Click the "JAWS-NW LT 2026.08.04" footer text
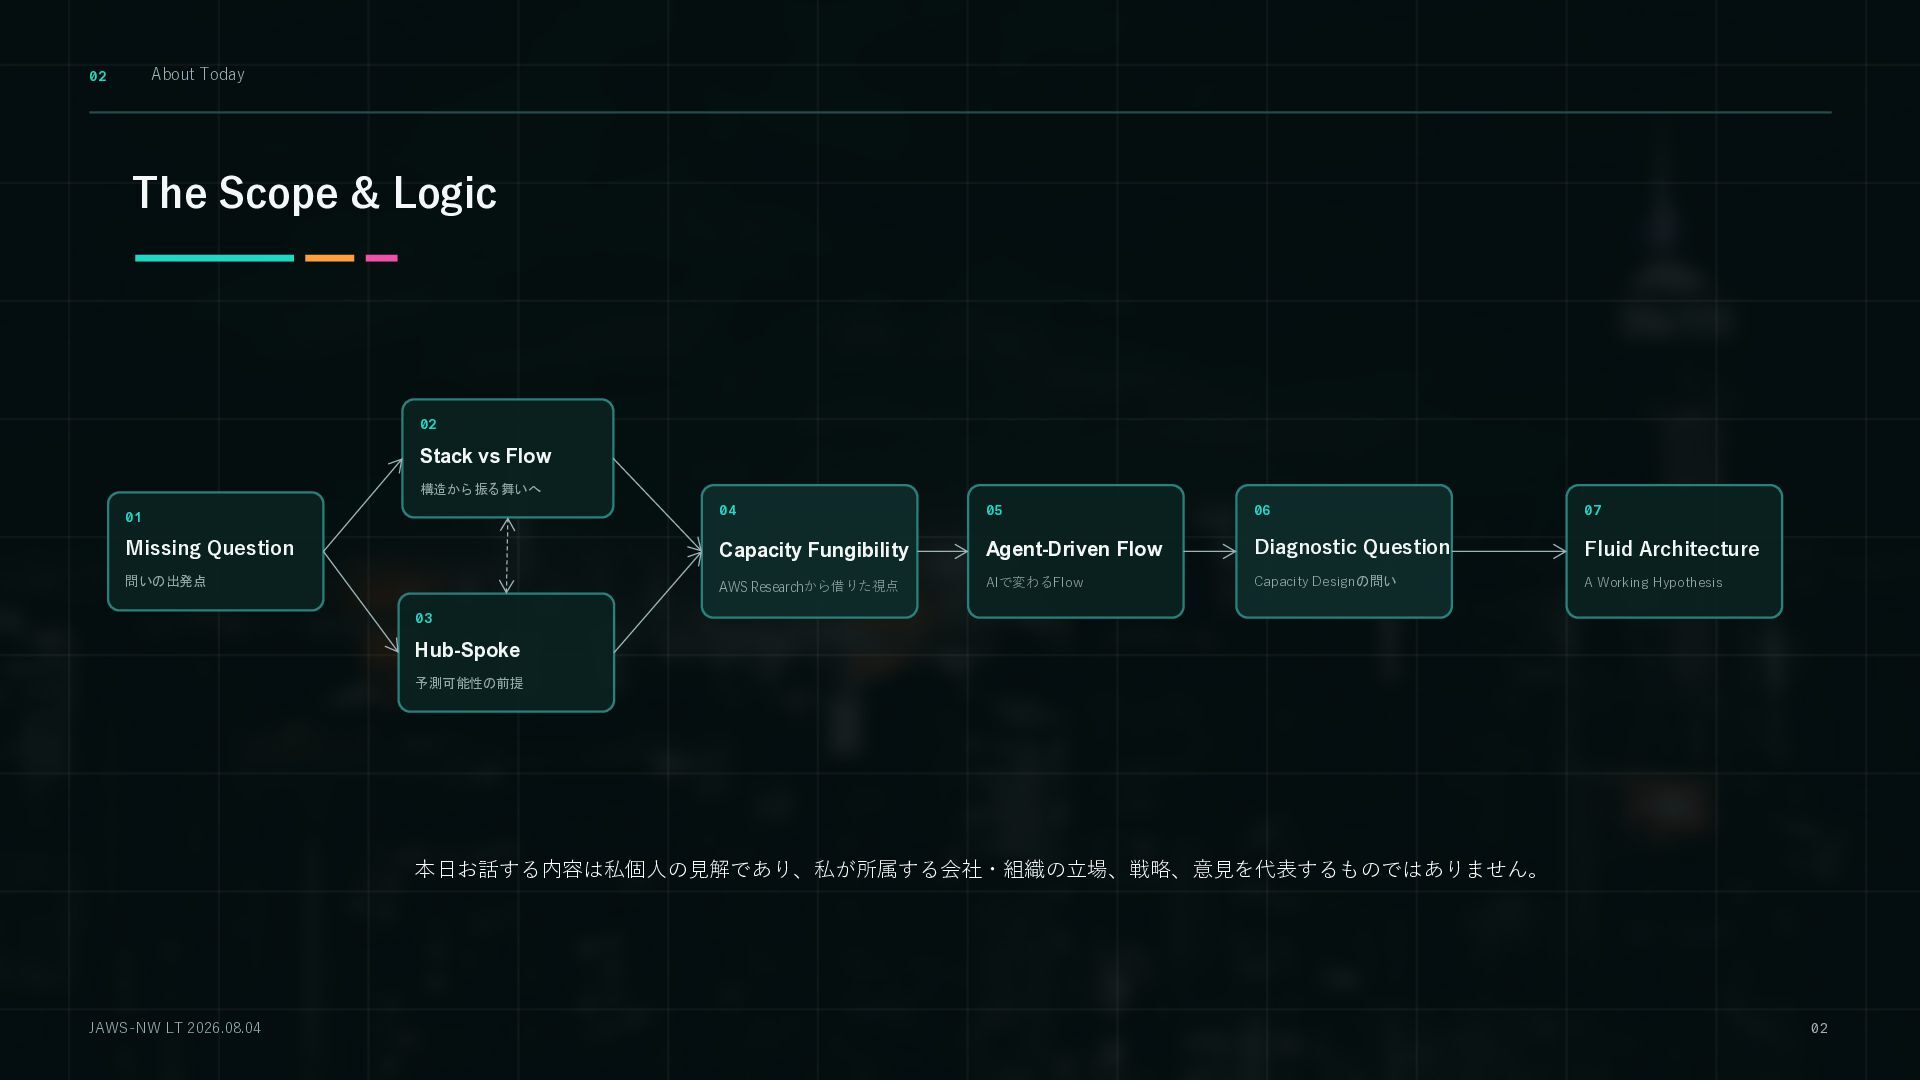 click(x=175, y=1028)
